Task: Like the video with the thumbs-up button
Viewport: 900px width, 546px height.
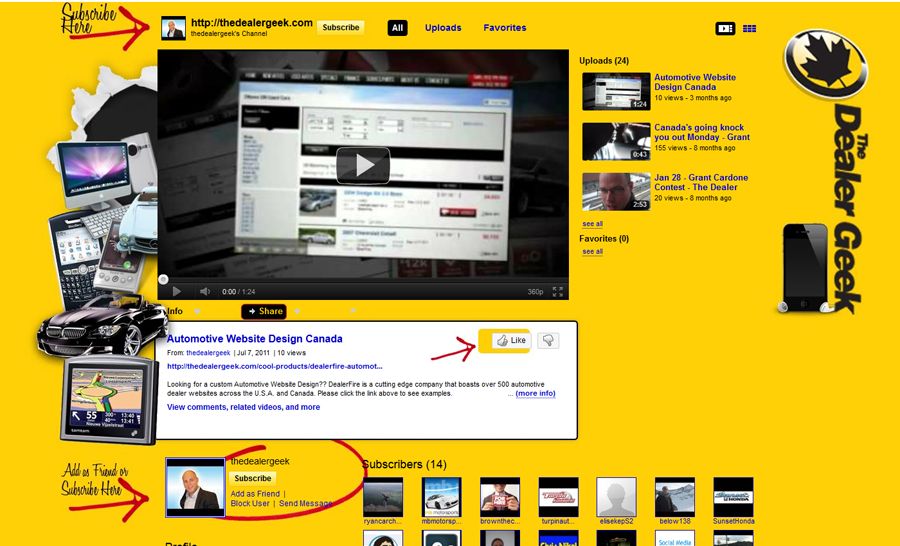Action: 511,340
